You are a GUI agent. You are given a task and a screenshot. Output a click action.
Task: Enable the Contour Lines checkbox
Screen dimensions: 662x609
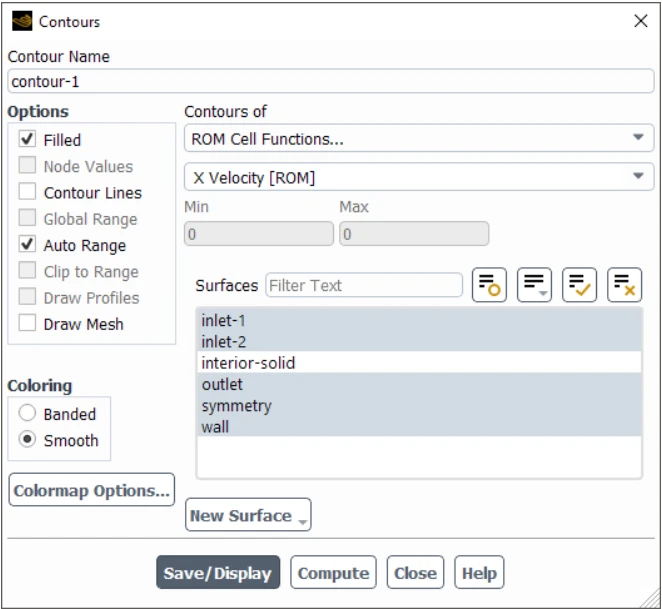coord(28,193)
